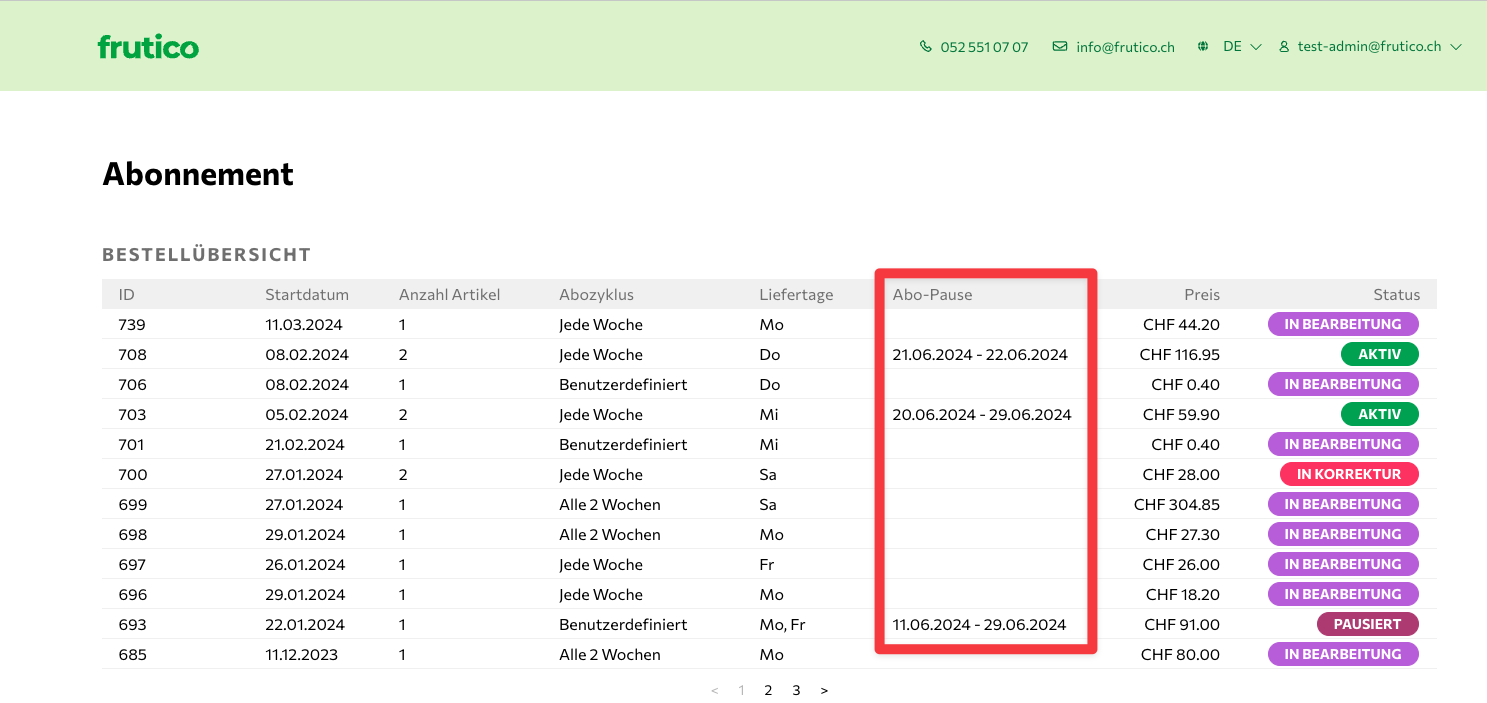Click the user profile icon

tap(1284, 47)
